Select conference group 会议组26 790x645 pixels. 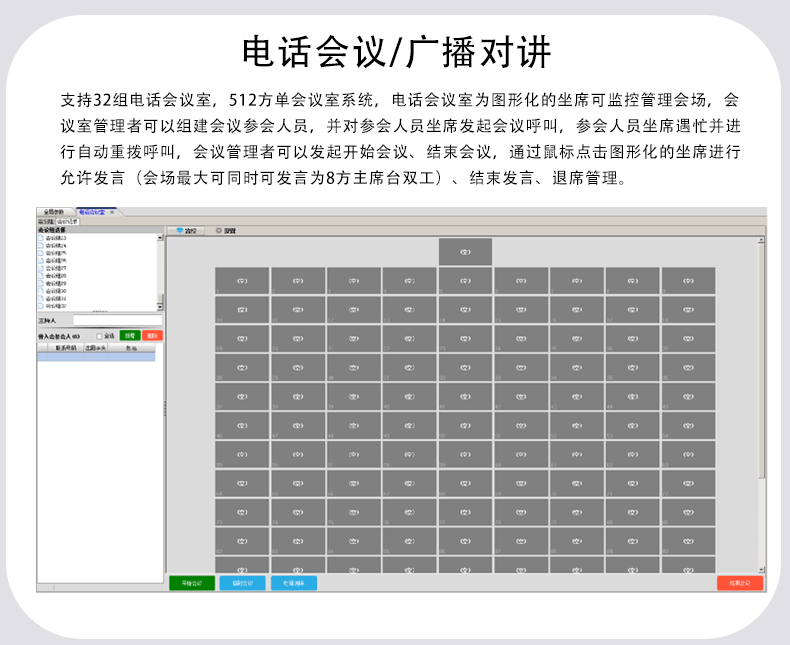[x=52, y=261]
